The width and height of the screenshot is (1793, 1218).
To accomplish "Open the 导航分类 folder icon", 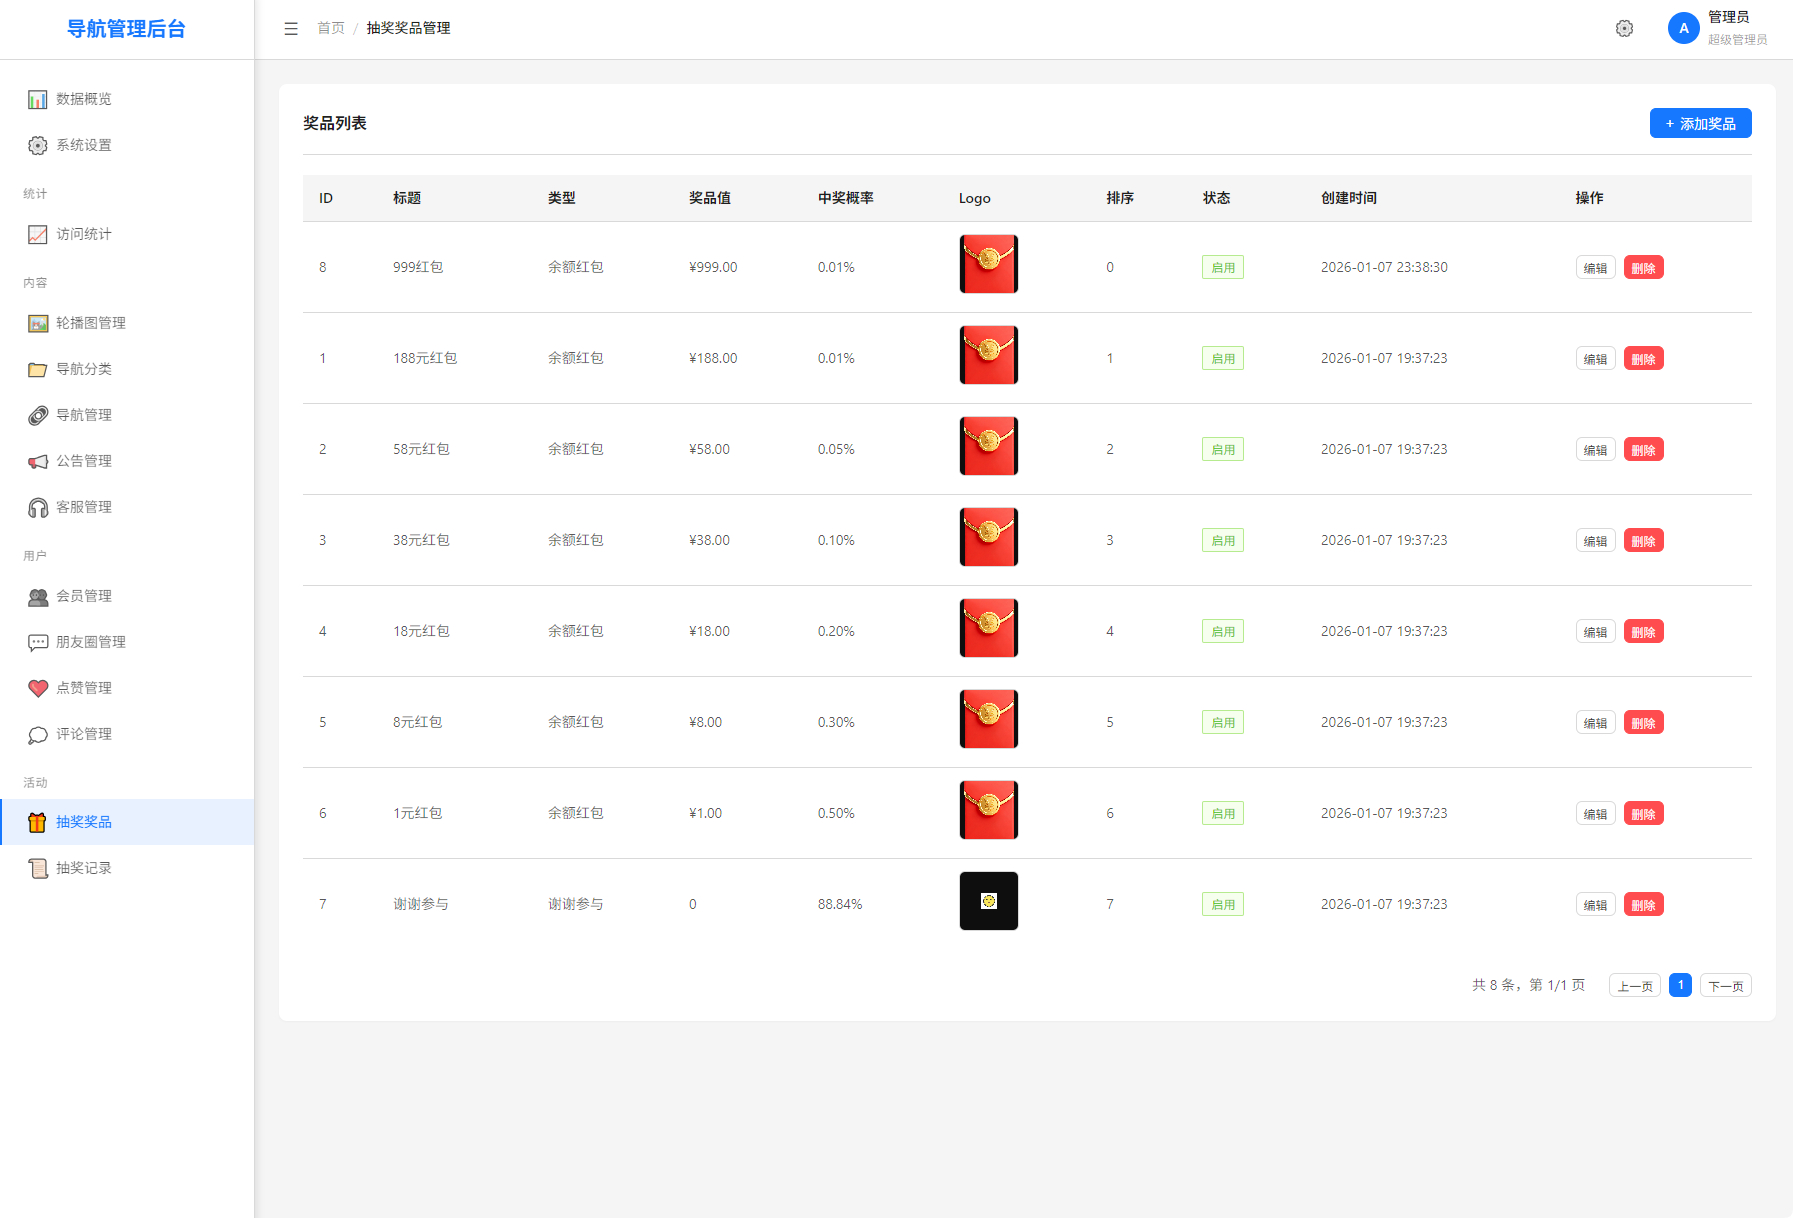I will (37, 369).
